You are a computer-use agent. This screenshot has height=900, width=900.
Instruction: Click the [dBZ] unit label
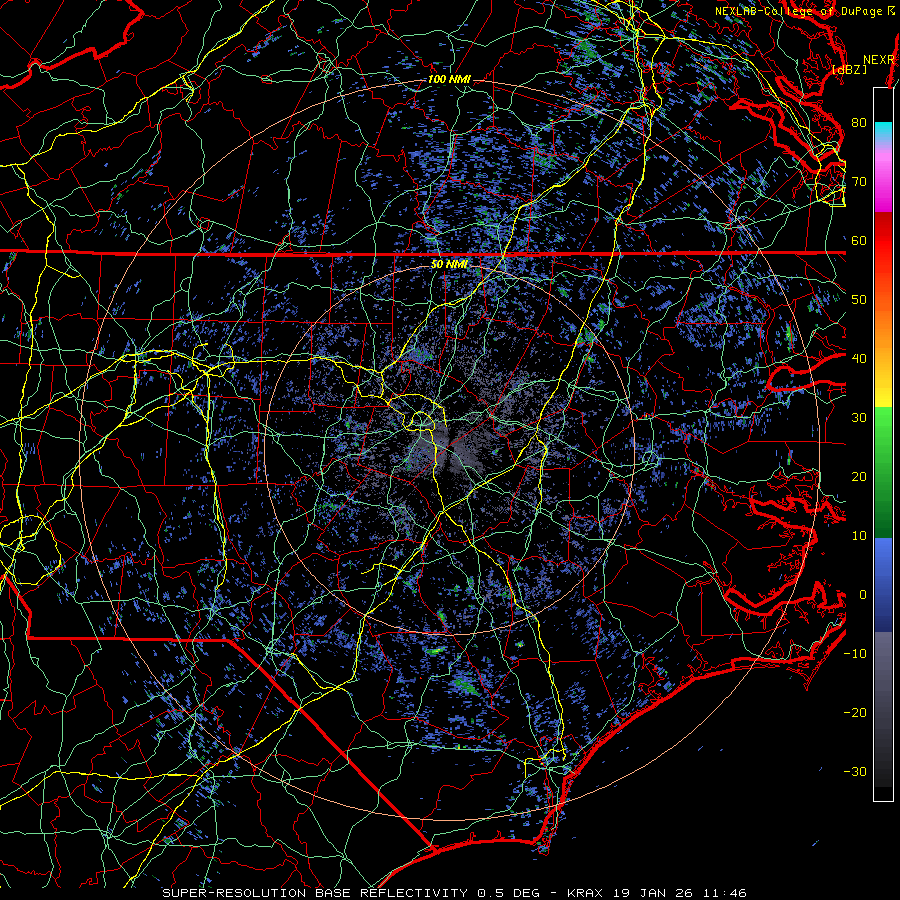pos(849,70)
